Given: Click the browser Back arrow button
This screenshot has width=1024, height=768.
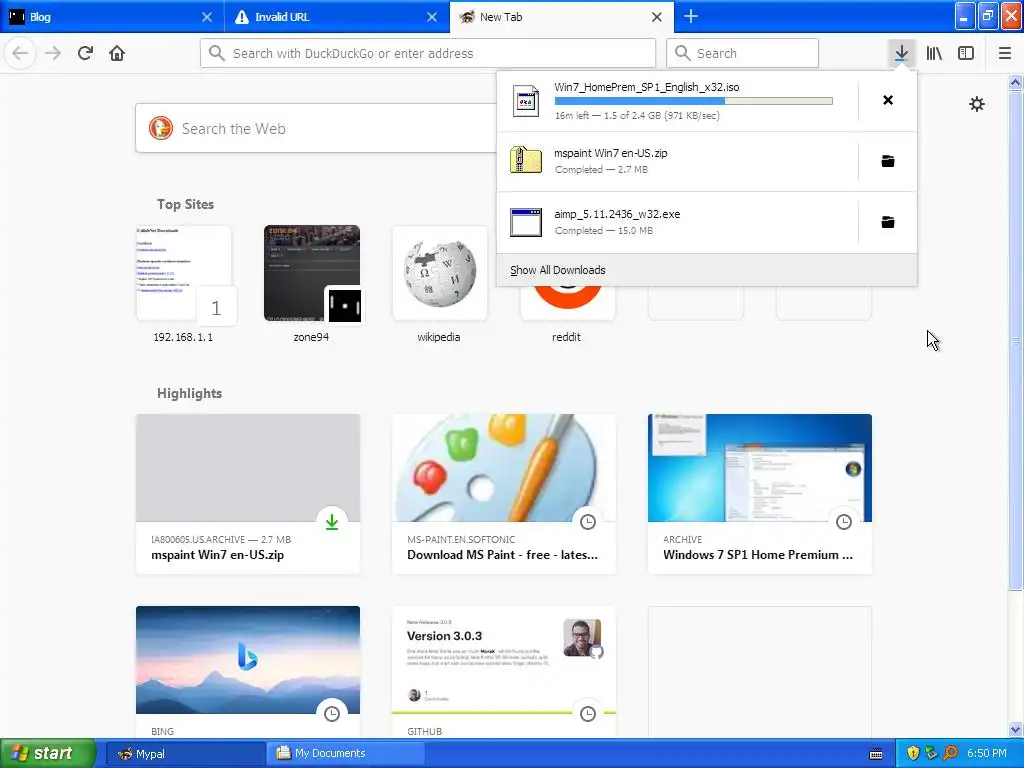Looking at the screenshot, I should pos(20,53).
